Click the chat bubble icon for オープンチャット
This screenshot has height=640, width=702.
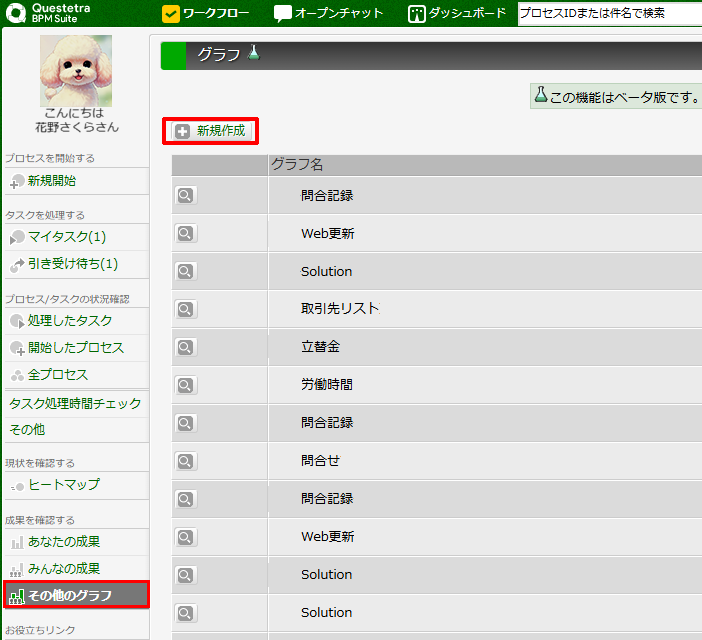[x=283, y=14]
